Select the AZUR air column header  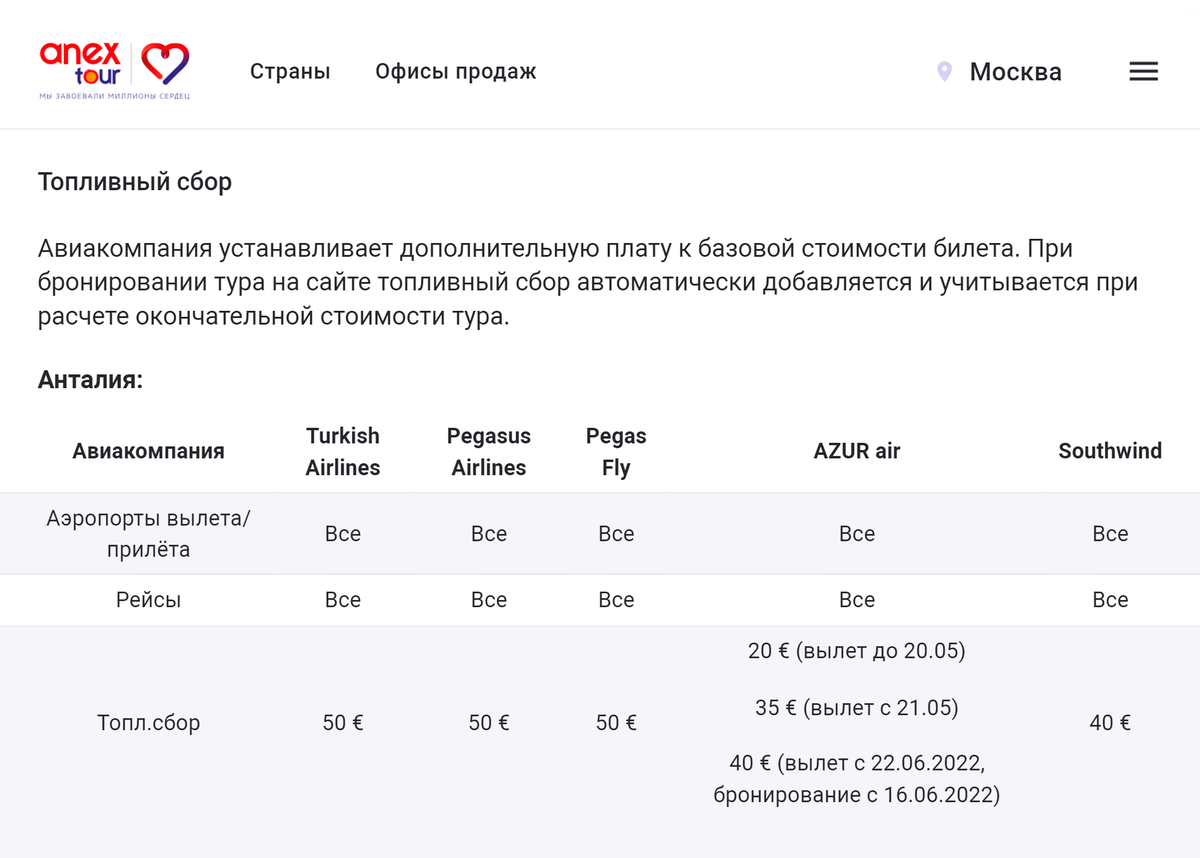(x=857, y=451)
